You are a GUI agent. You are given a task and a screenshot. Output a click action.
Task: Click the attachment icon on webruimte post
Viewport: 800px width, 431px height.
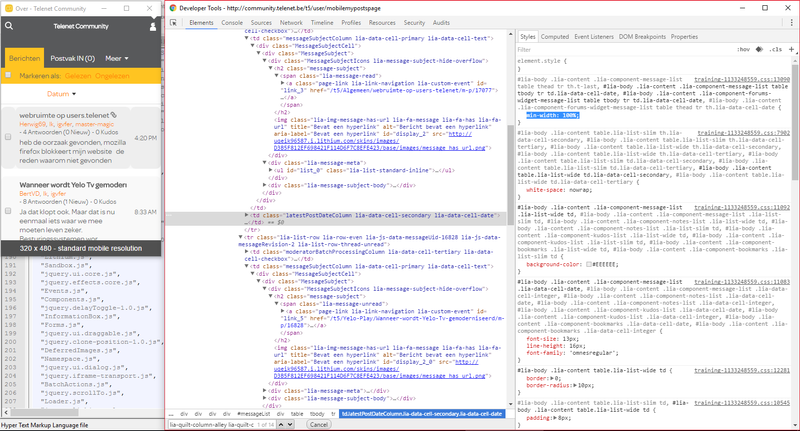[114, 115]
